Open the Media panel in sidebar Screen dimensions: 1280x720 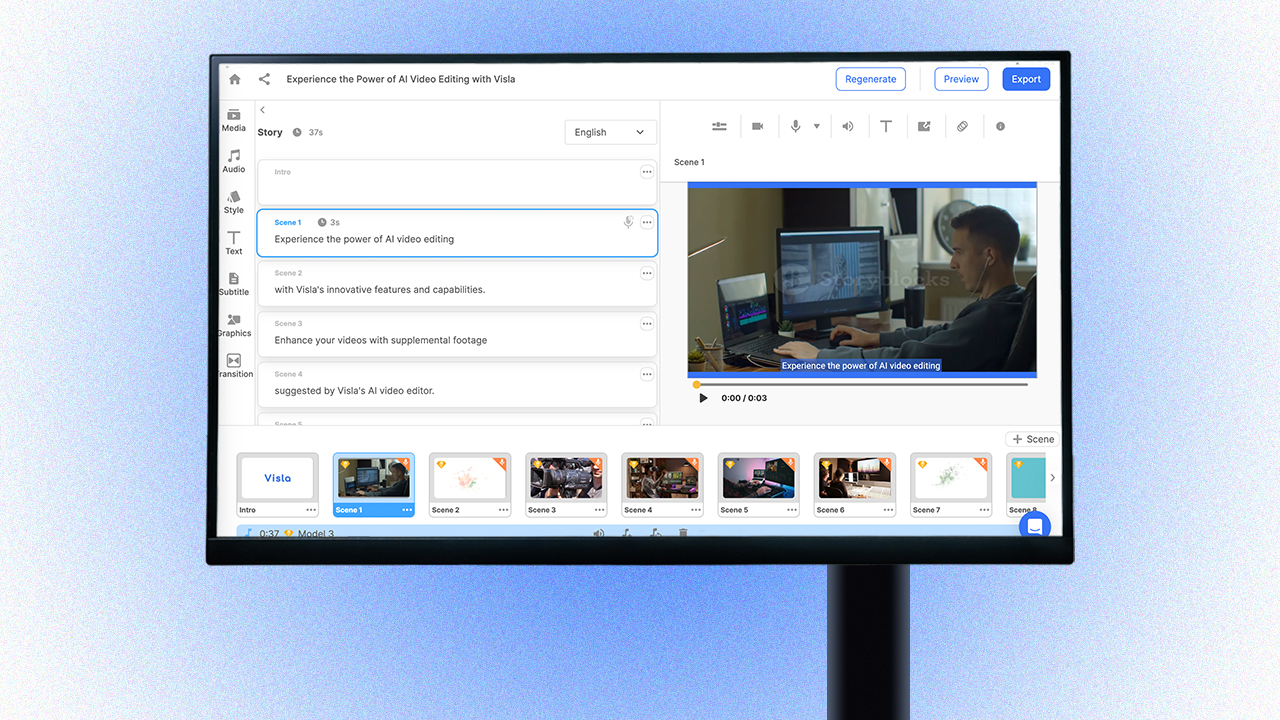click(x=234, y=120)
